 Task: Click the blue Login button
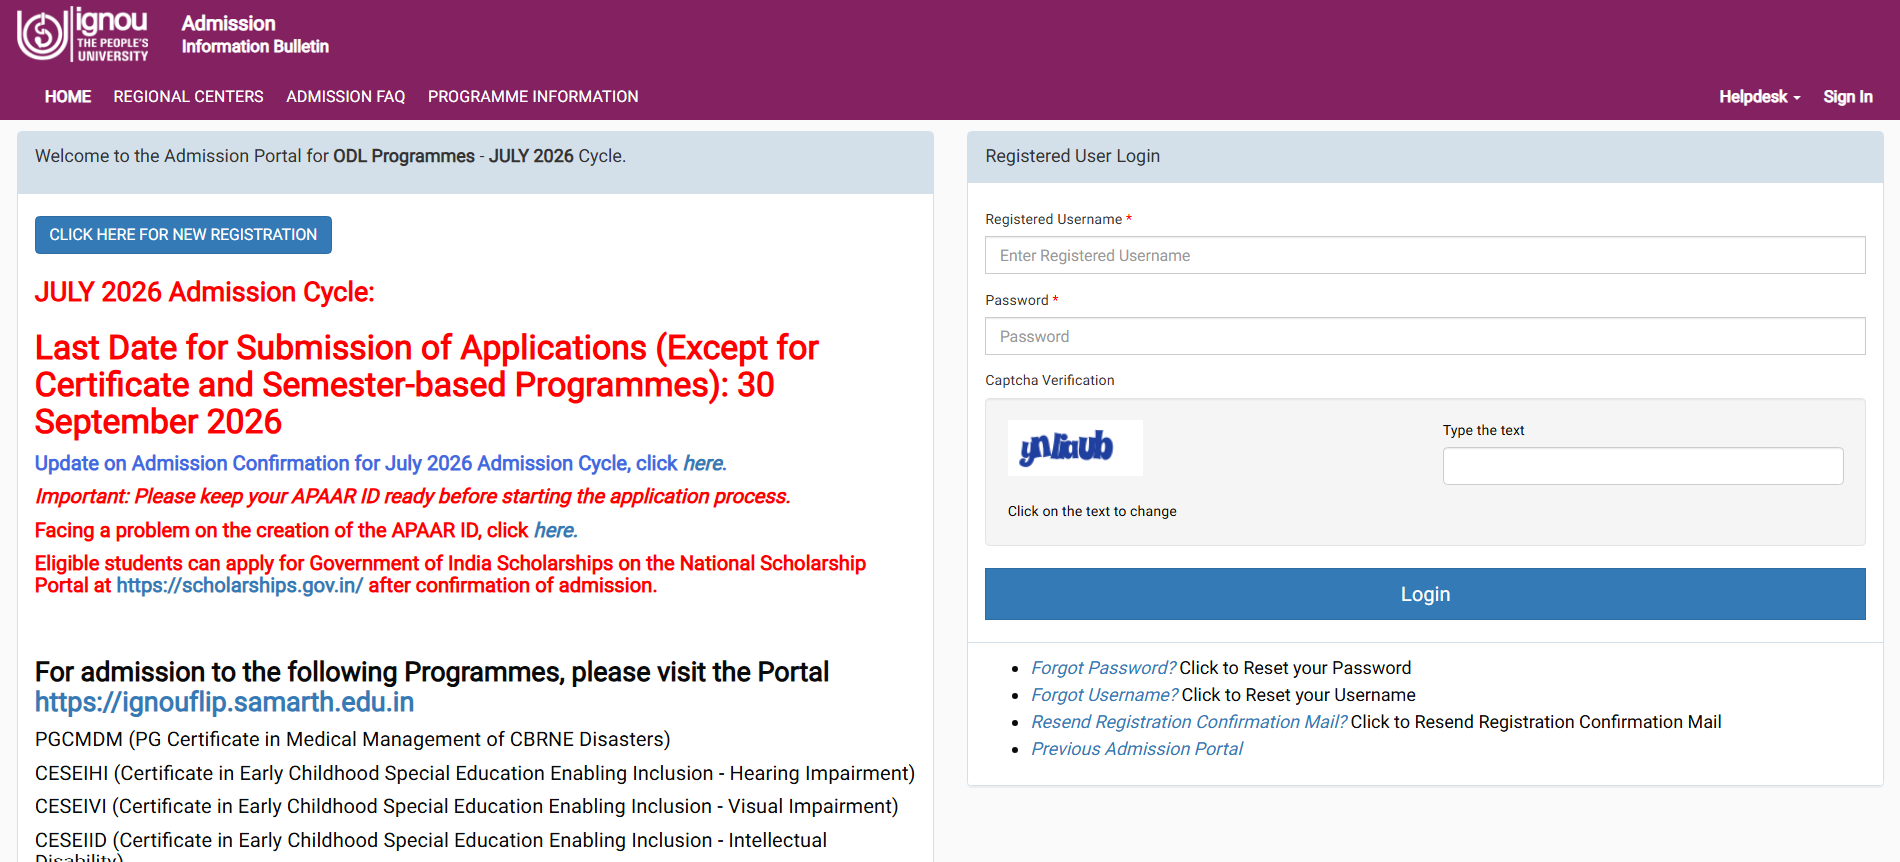tap(1425, 594)
